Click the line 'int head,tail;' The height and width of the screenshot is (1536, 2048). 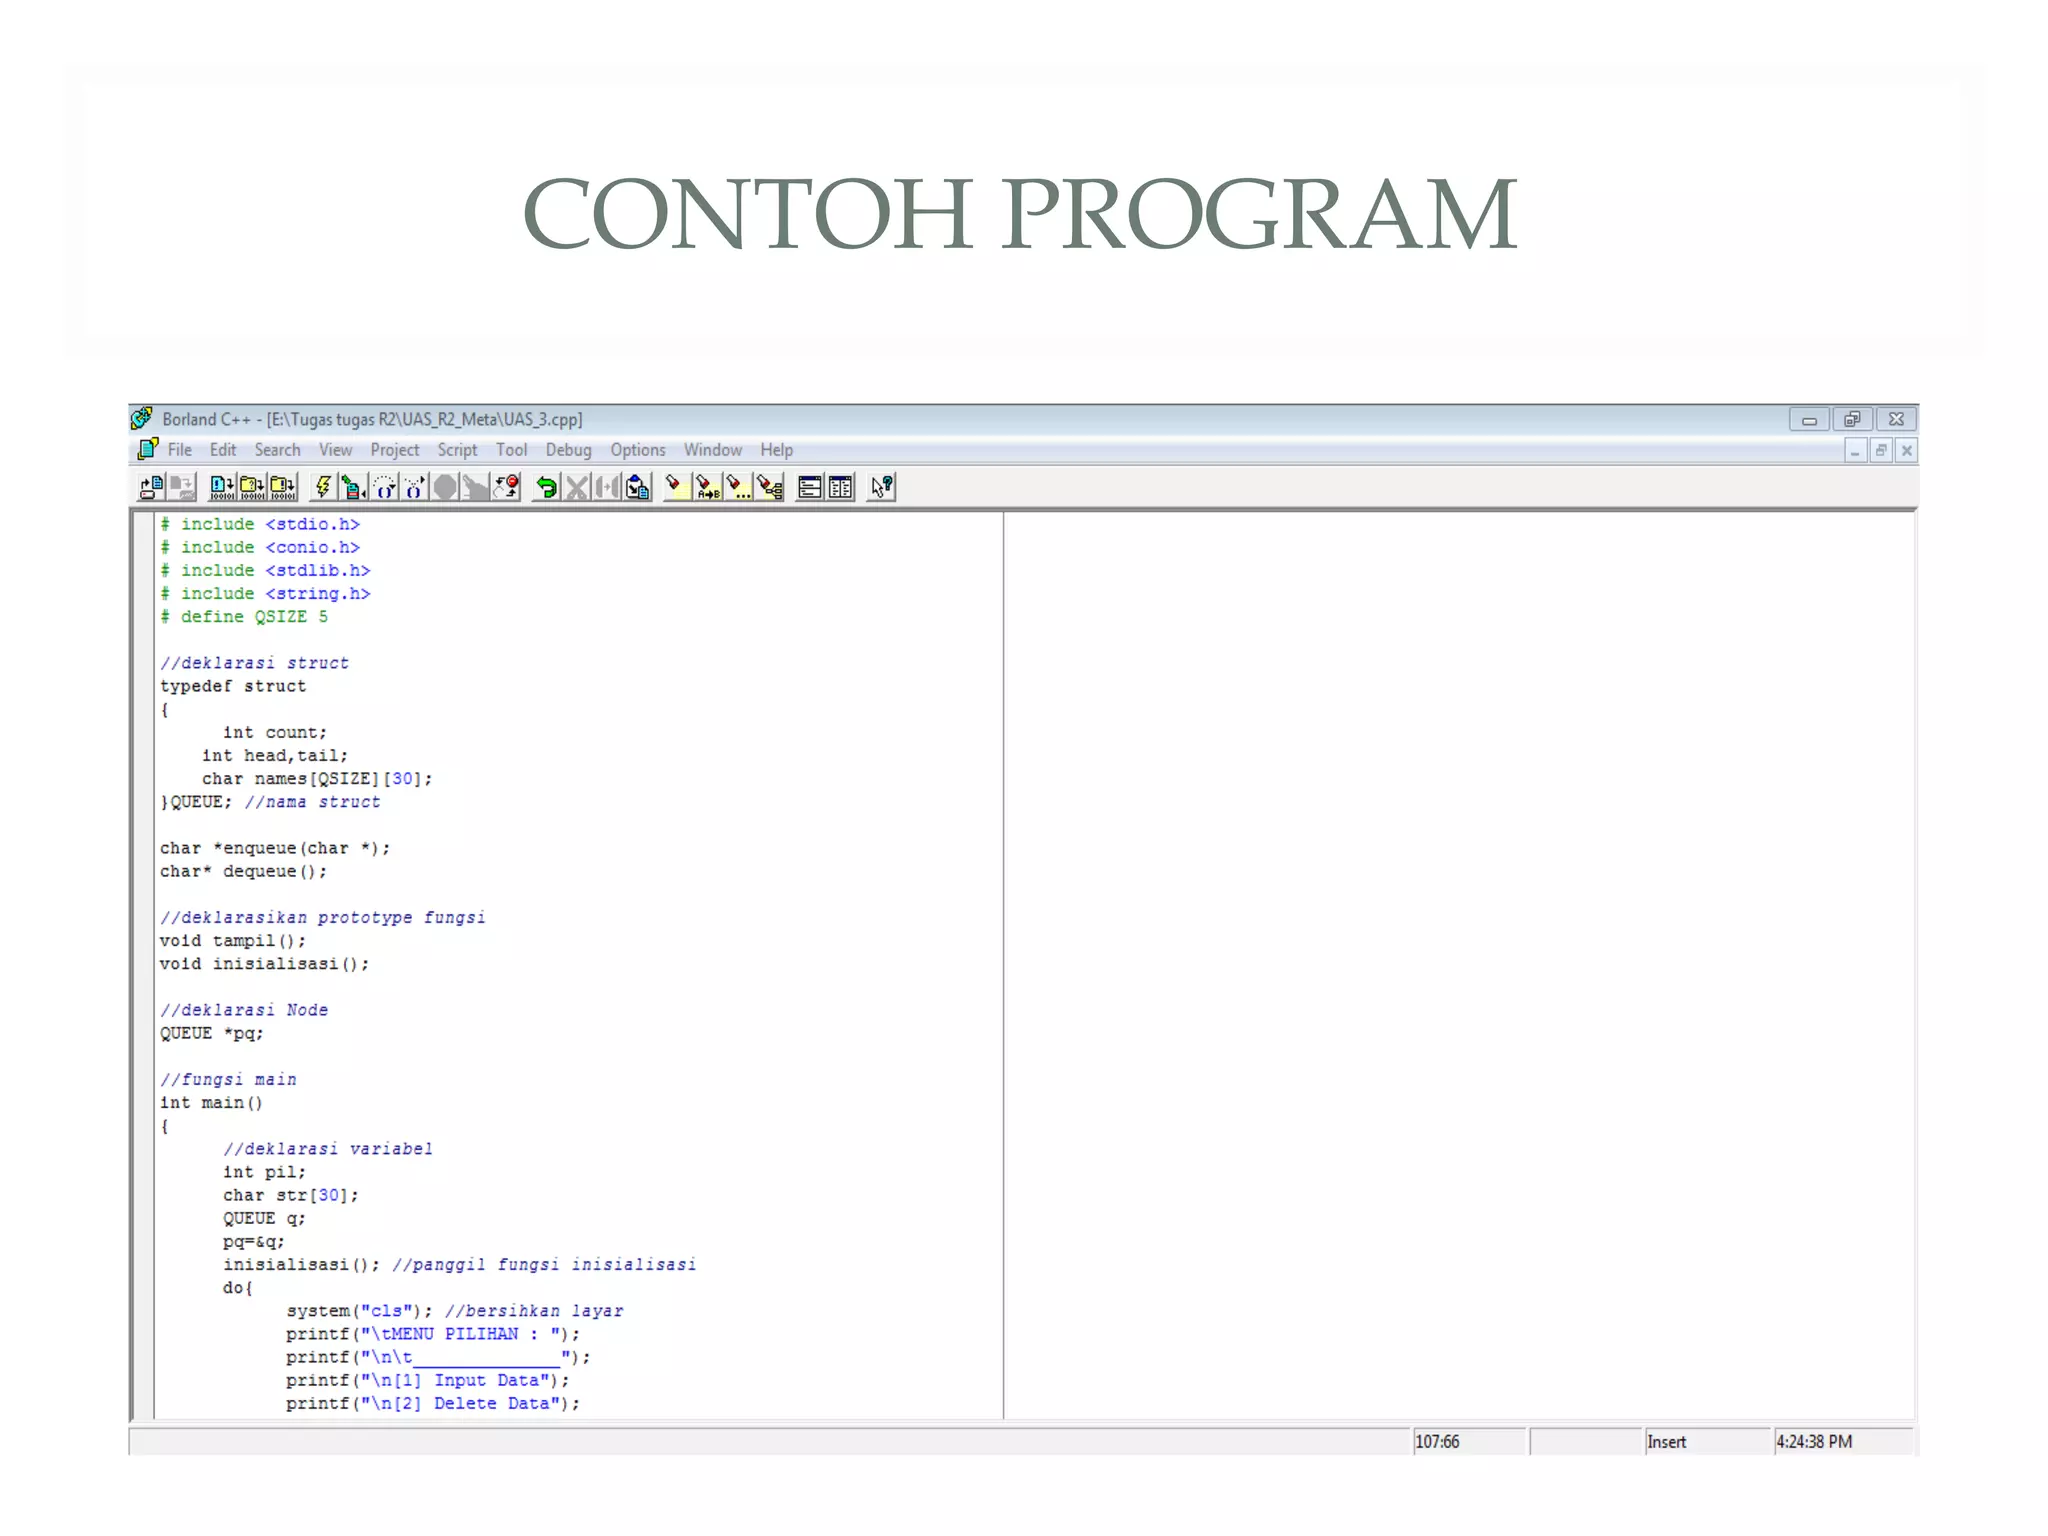point(275,755)
